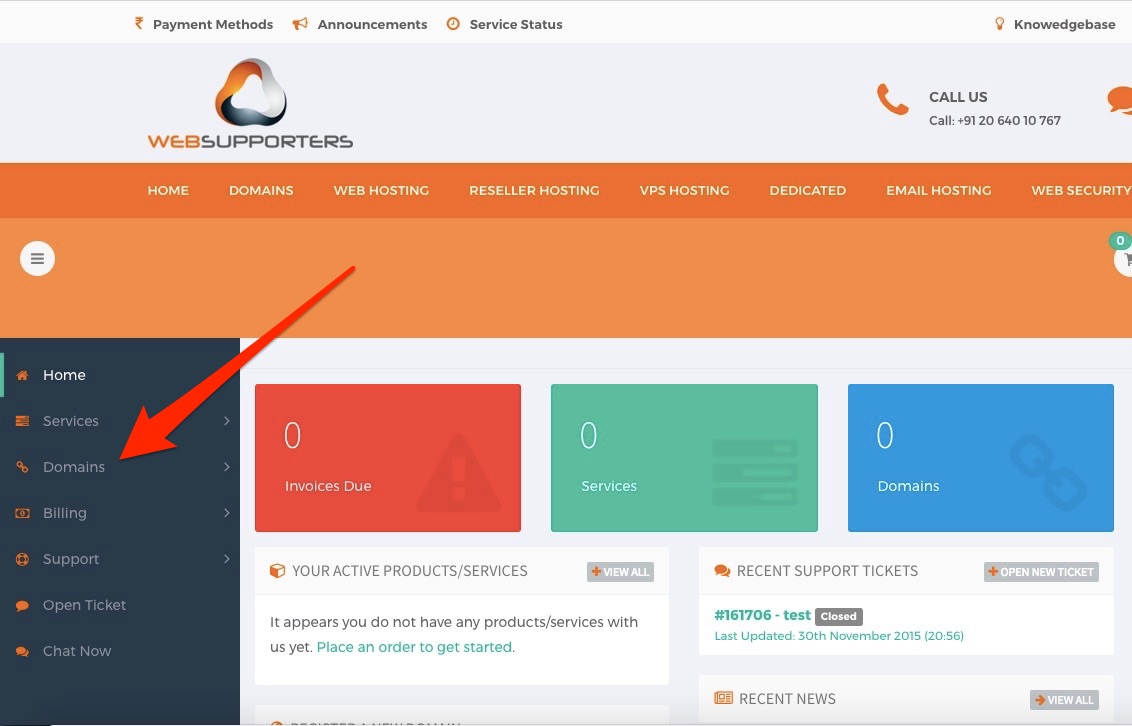
Task: Expand the Services sidebar chevron
Action: [227, 421]
